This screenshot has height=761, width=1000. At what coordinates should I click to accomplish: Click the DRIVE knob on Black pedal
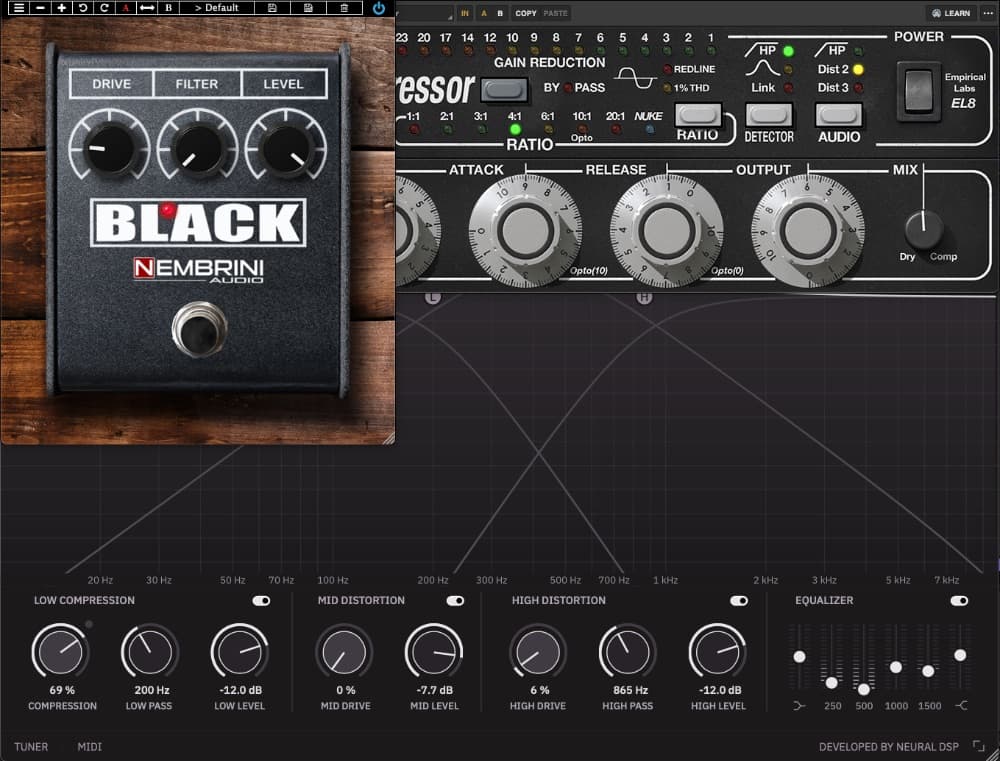tap(110, 149)
